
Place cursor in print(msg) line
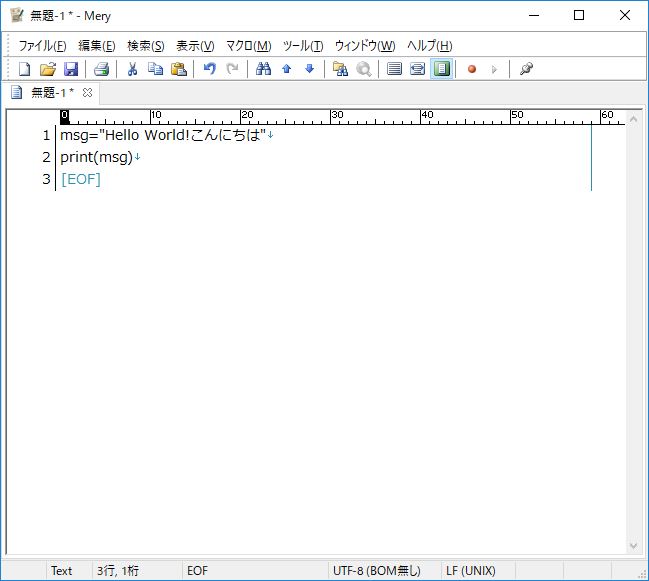tap(96, 157)
